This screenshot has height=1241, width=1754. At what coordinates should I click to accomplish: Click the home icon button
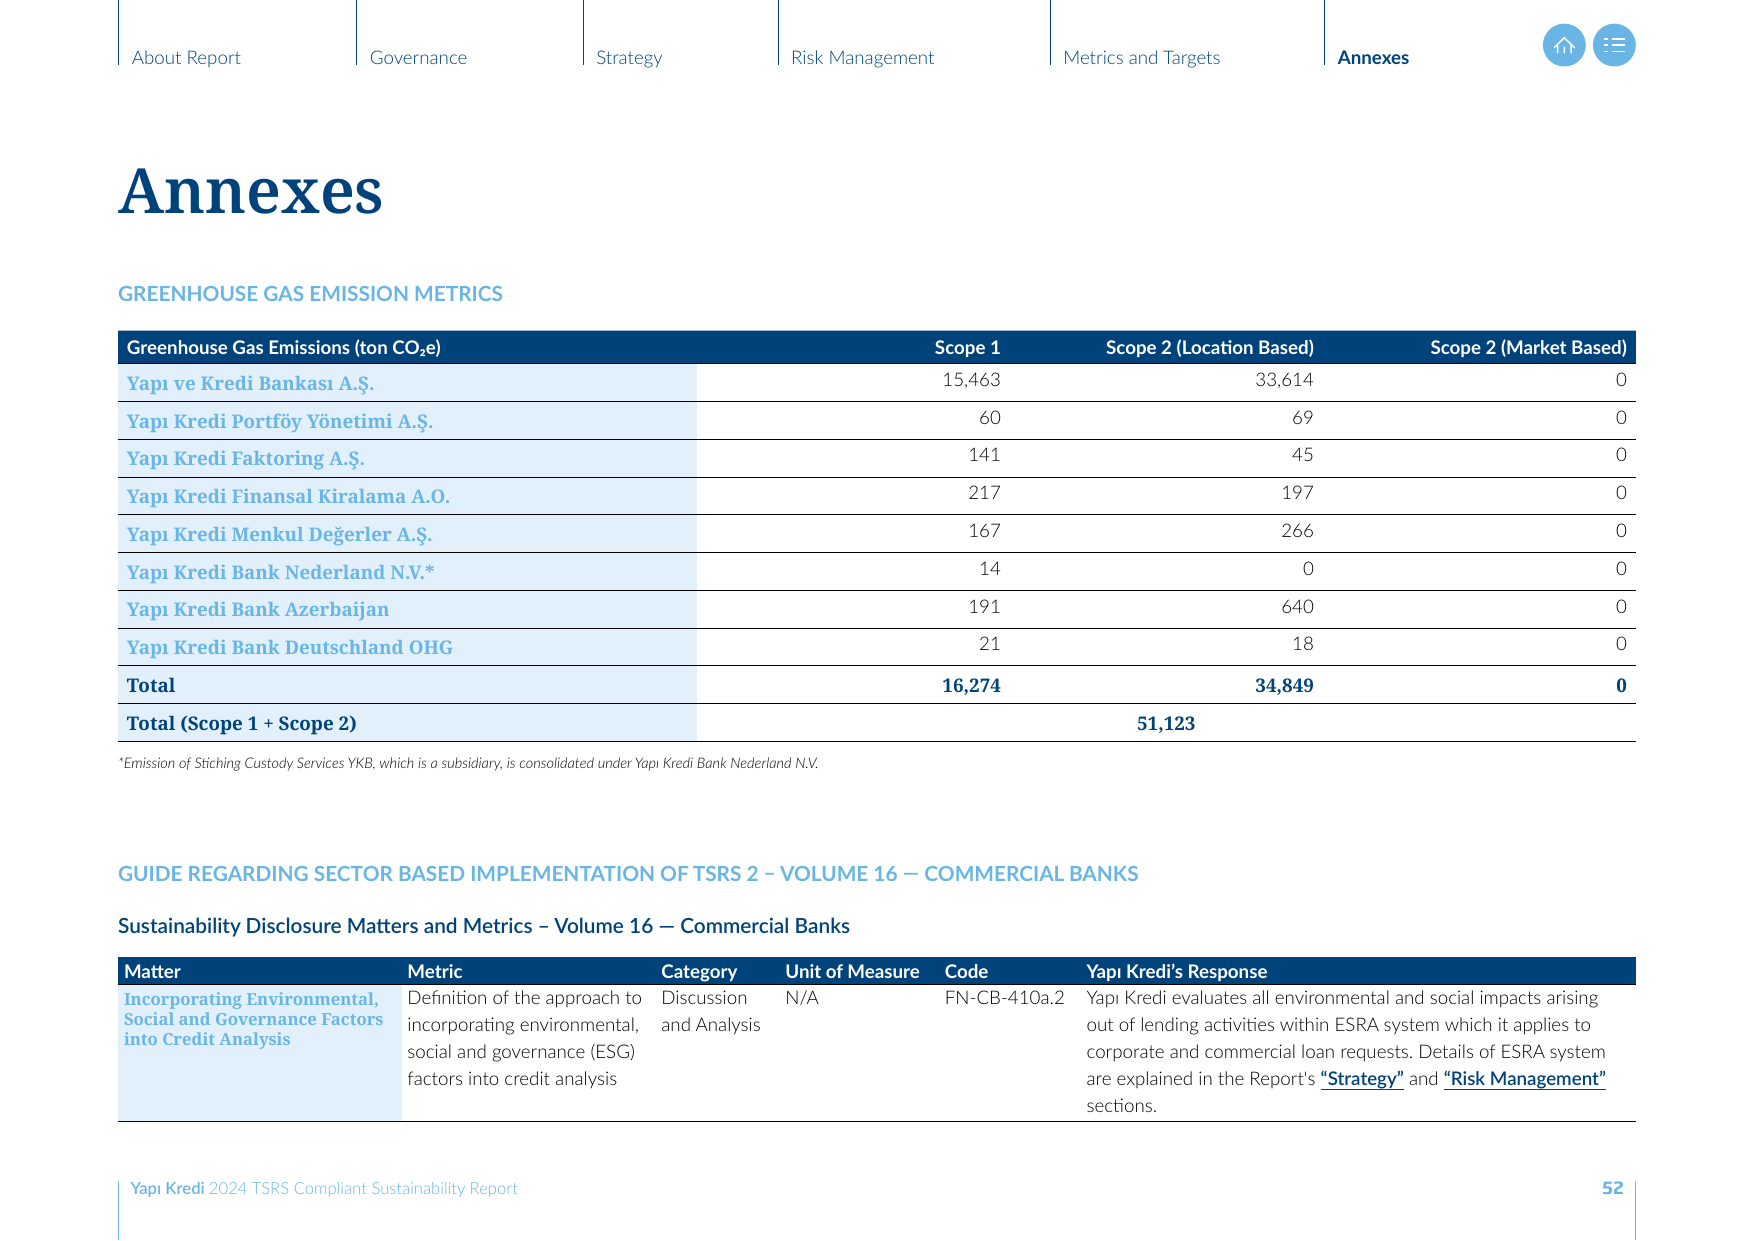[x=1564, y=45]
